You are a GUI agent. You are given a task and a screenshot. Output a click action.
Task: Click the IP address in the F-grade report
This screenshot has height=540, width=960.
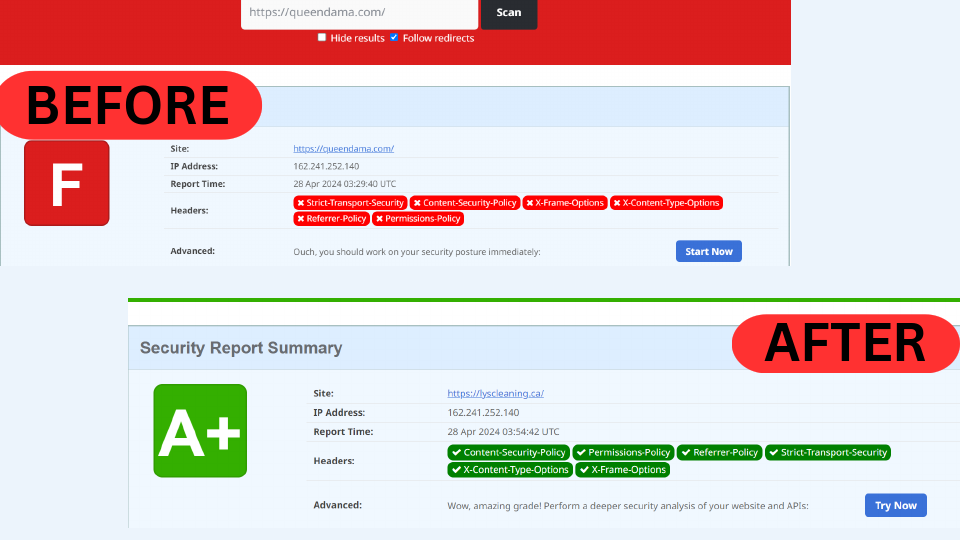(x=326, y=166)
